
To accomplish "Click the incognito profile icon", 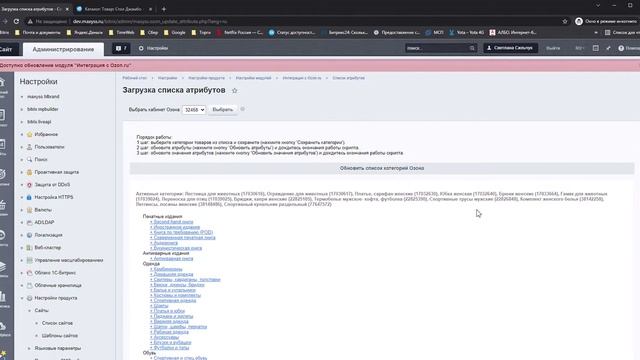I will point(579,21).
